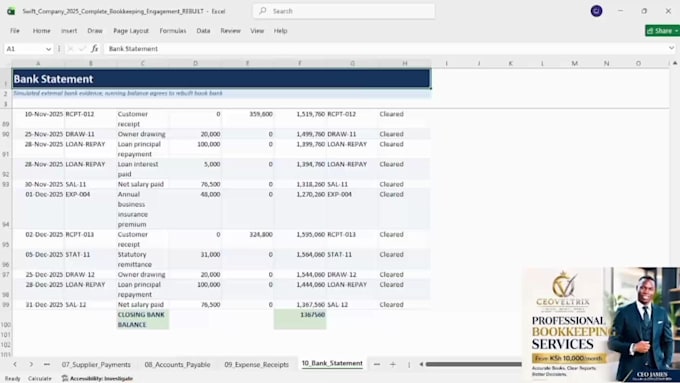Select column H header

click(405, 63)
